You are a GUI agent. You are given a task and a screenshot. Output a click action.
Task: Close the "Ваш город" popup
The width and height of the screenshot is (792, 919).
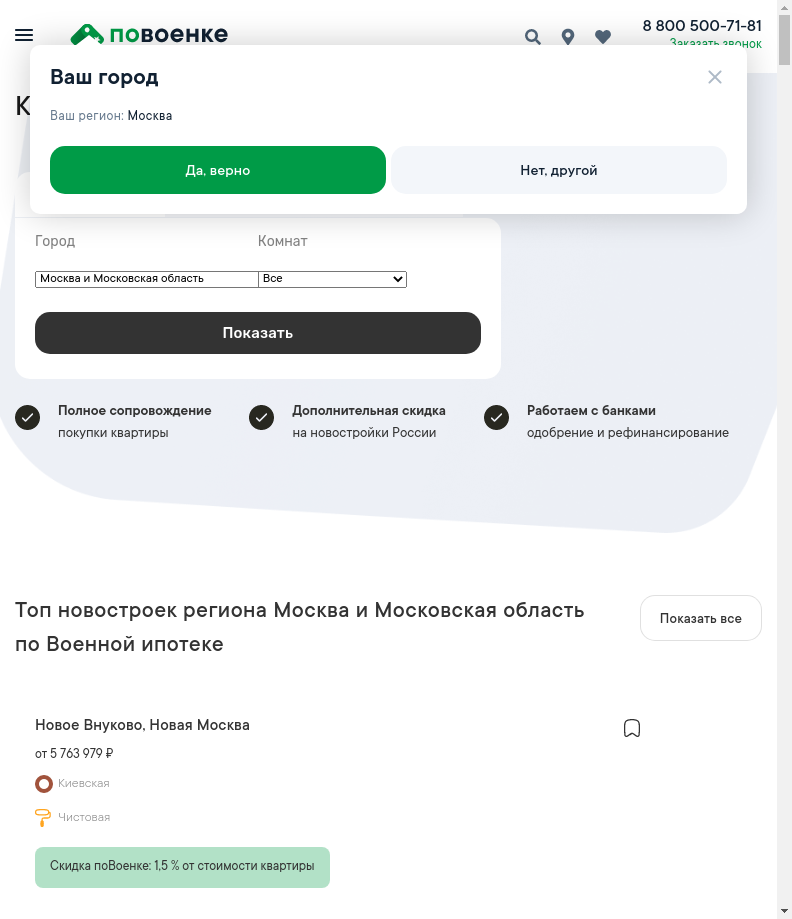point(715,77)
